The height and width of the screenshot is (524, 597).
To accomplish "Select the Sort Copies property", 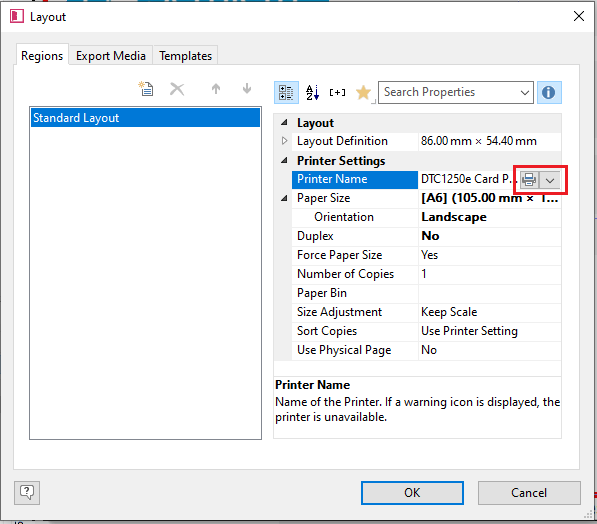I will (327, 331).
